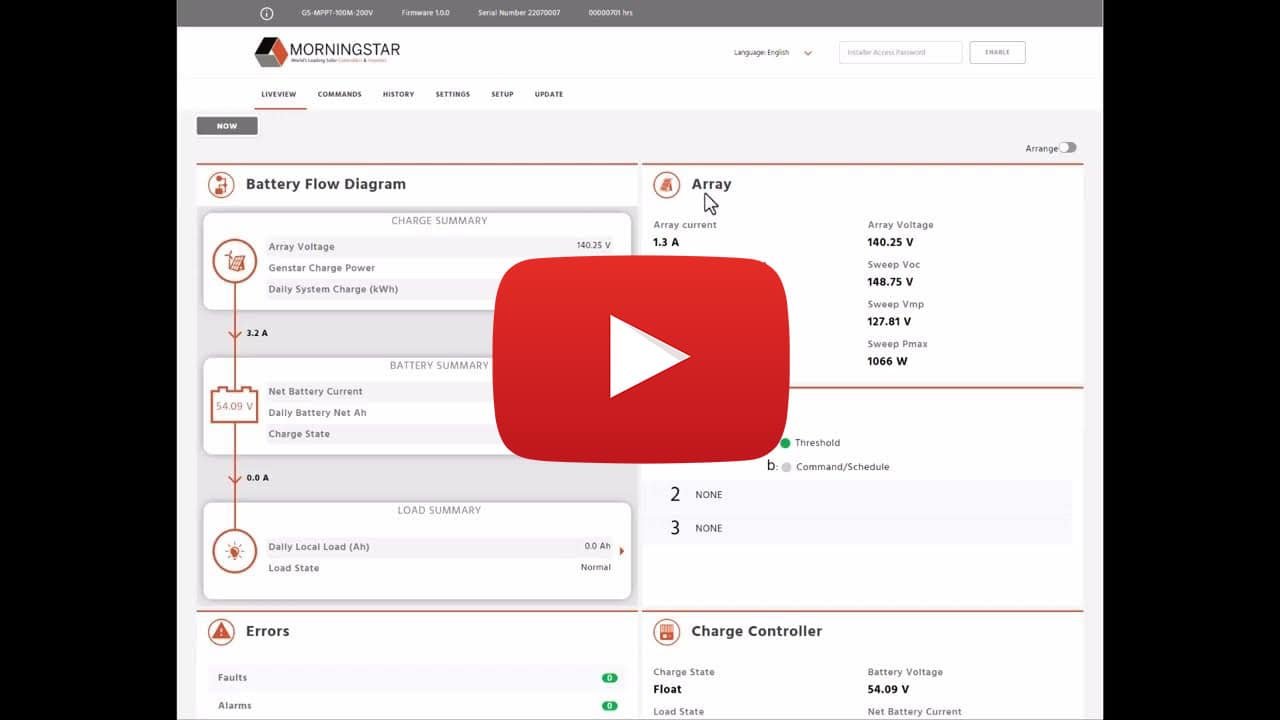Open the COMMANDS tab
Image resolution: width=1280 pixels, height=720 pixels.
340,94
